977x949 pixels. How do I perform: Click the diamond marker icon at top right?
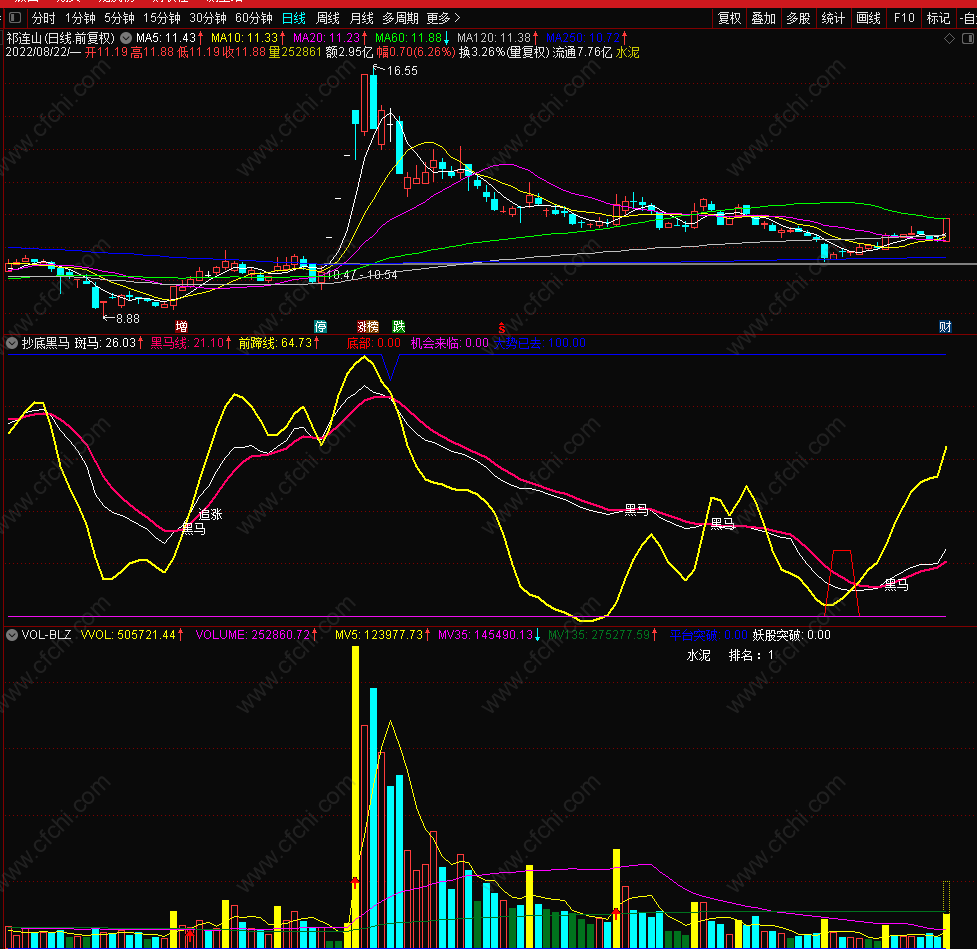coord(950,39)
